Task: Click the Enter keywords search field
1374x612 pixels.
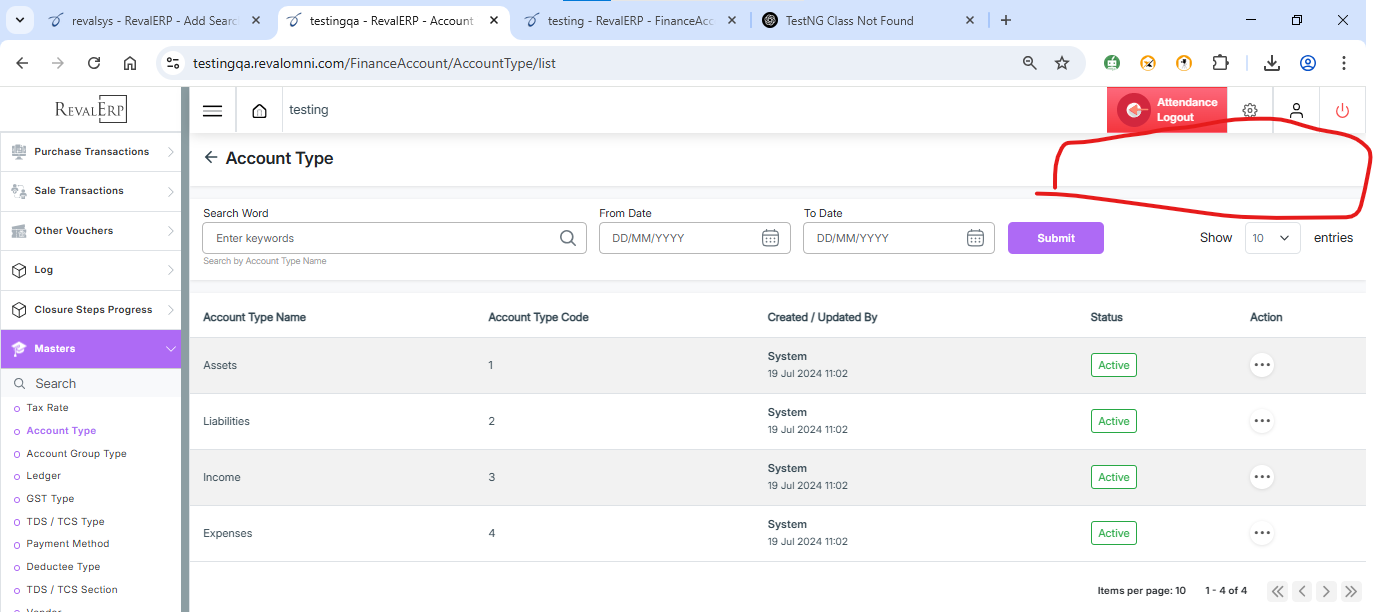Action: (x=380, y=238)
